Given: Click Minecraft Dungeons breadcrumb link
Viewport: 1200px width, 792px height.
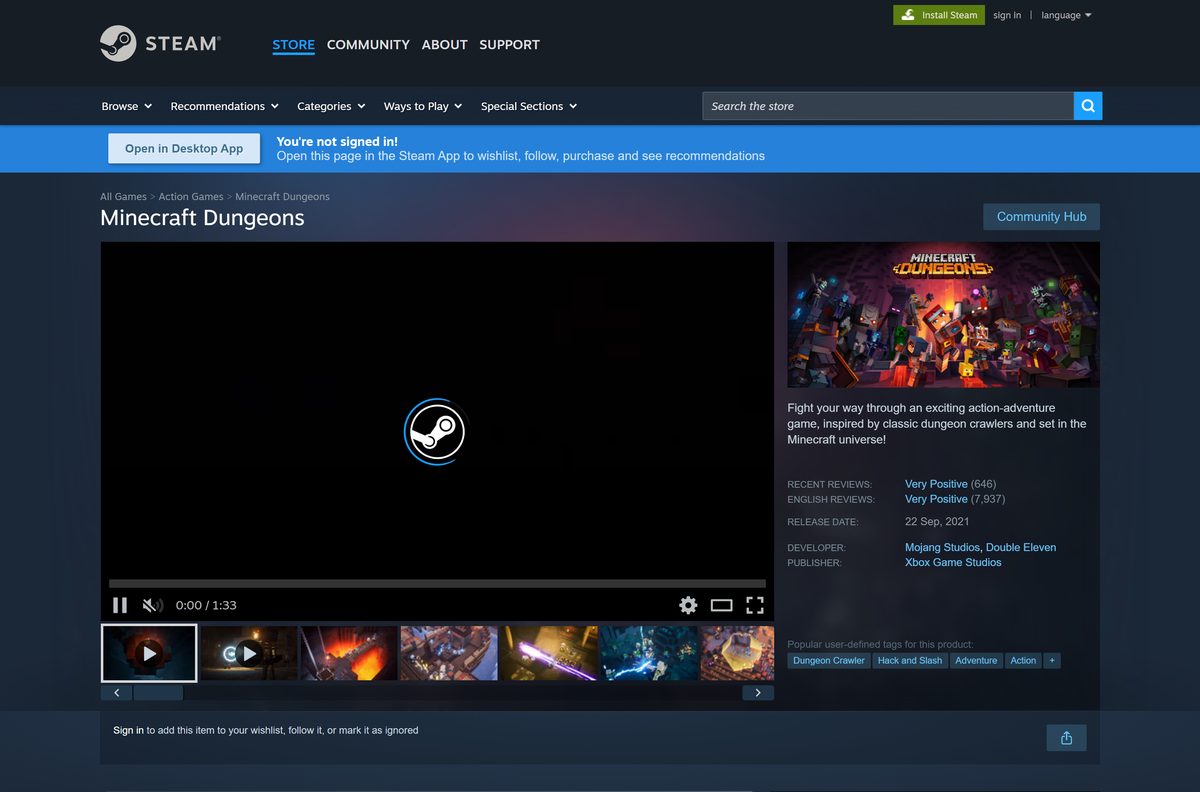Looking at the screenshot, I should pos(282,197).
